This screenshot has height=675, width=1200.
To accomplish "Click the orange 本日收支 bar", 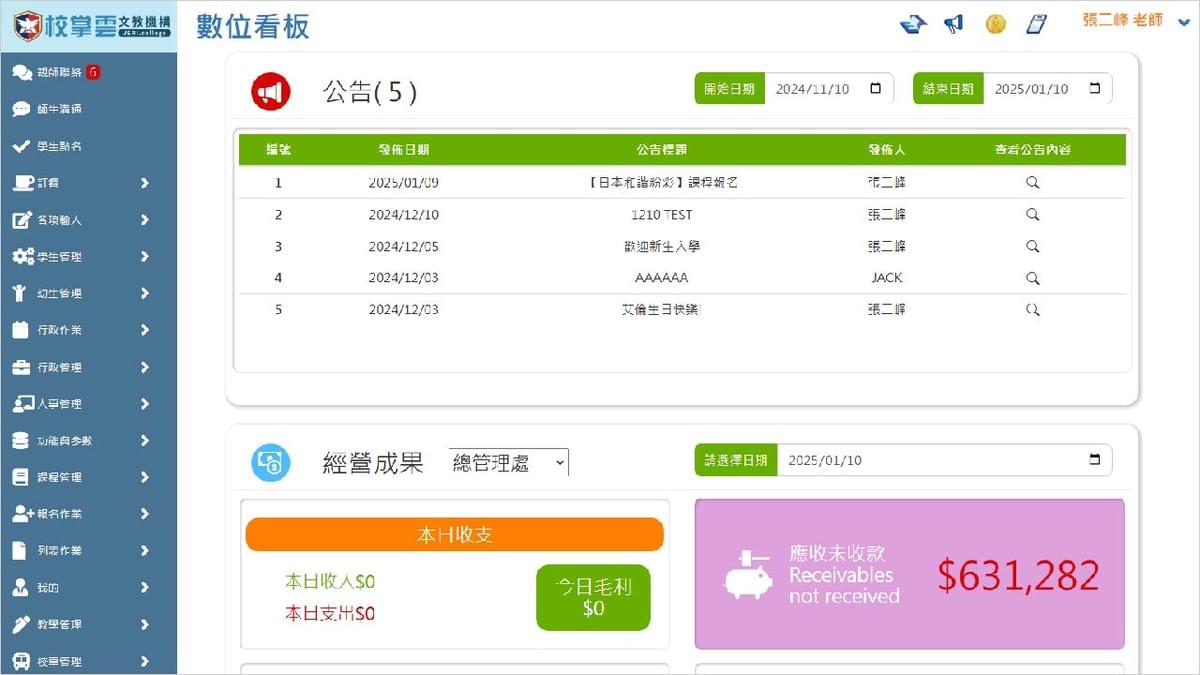I will click(455, 534).
